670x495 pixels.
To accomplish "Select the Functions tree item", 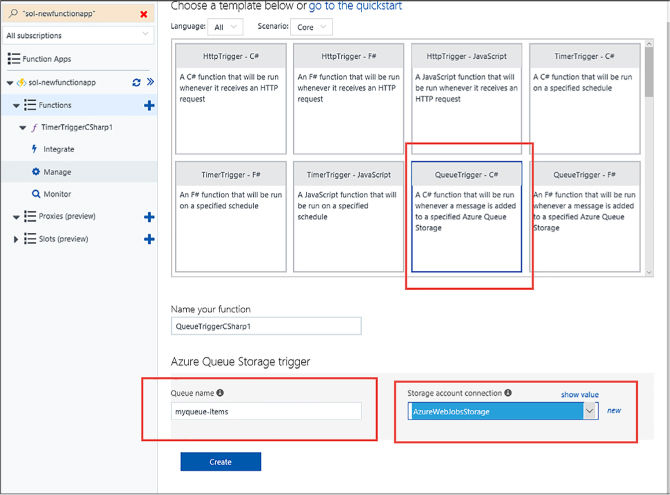I will tap(55, 105).
